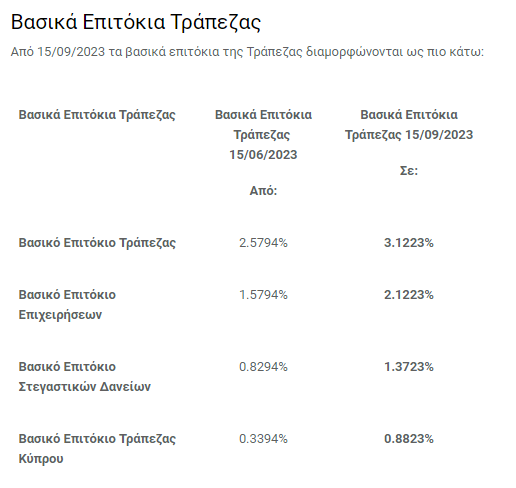516x488 pixels.
Task: Click the page heading Βασικά Επιτόκια Τράπεζας
Action: coord(136,23)
